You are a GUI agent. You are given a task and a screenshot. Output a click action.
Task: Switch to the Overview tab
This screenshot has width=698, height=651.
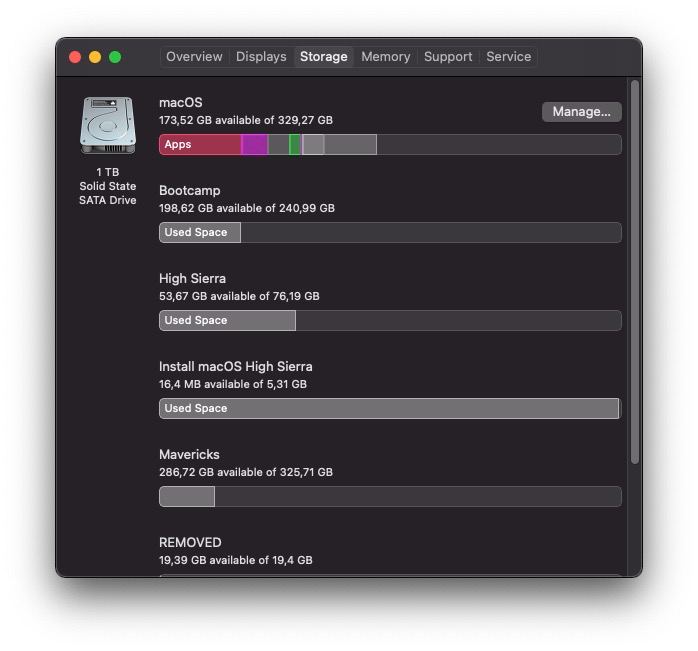coord(194,57)
